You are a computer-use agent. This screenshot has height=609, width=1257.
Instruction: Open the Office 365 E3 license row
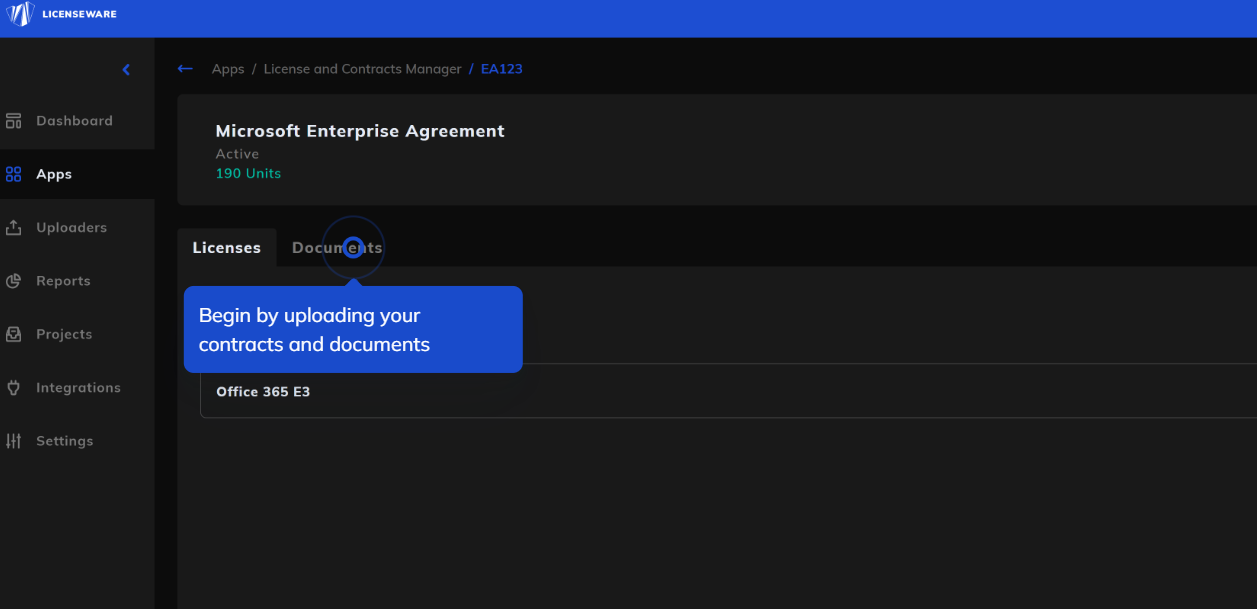728,391
